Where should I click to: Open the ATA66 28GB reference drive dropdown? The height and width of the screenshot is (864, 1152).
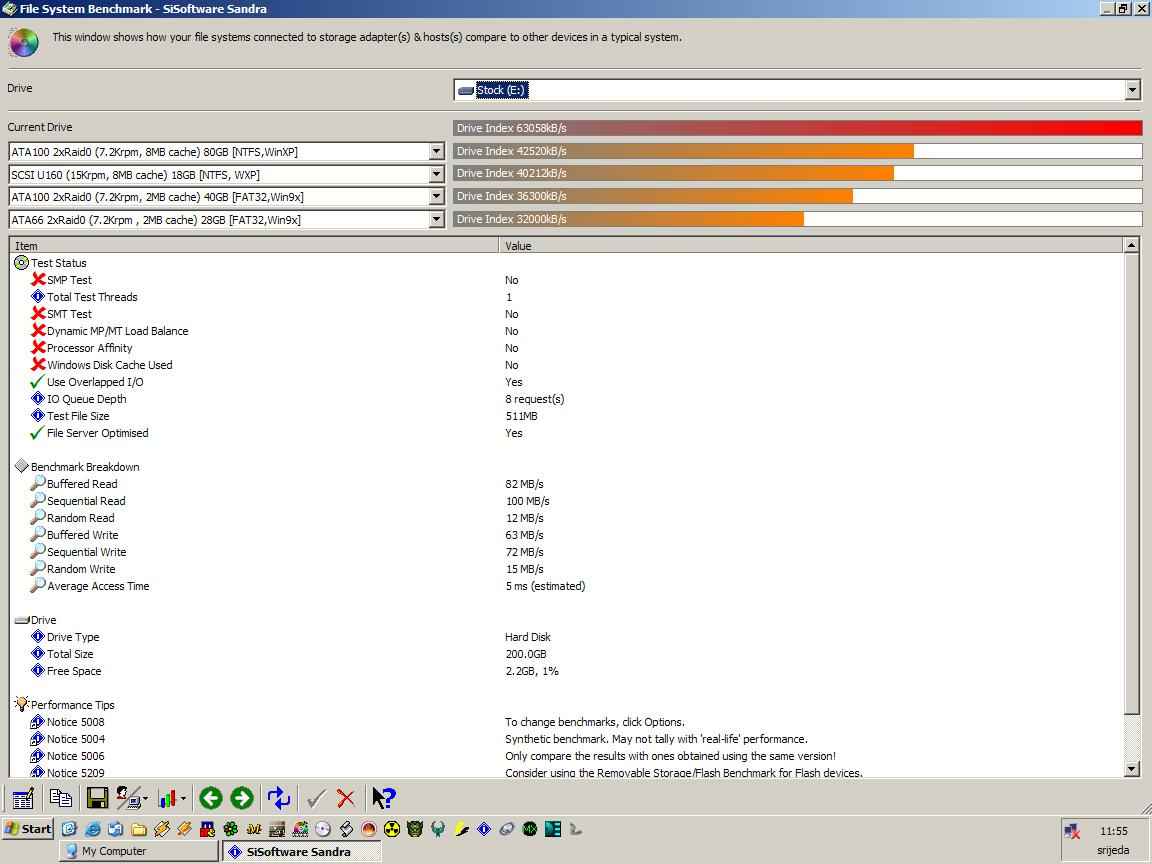point(436,220)
